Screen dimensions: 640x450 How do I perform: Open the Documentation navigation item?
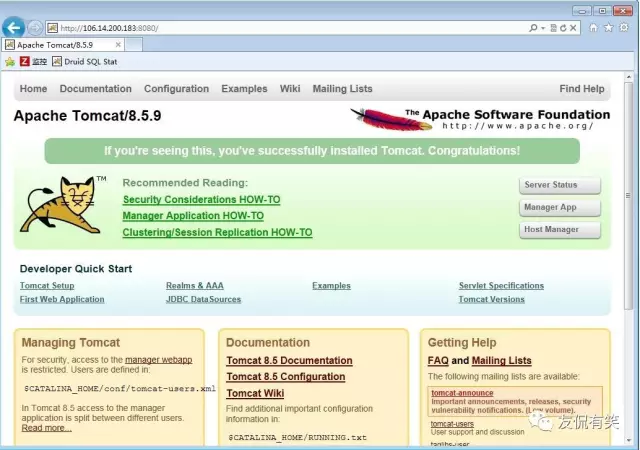[x=96, y=89]
